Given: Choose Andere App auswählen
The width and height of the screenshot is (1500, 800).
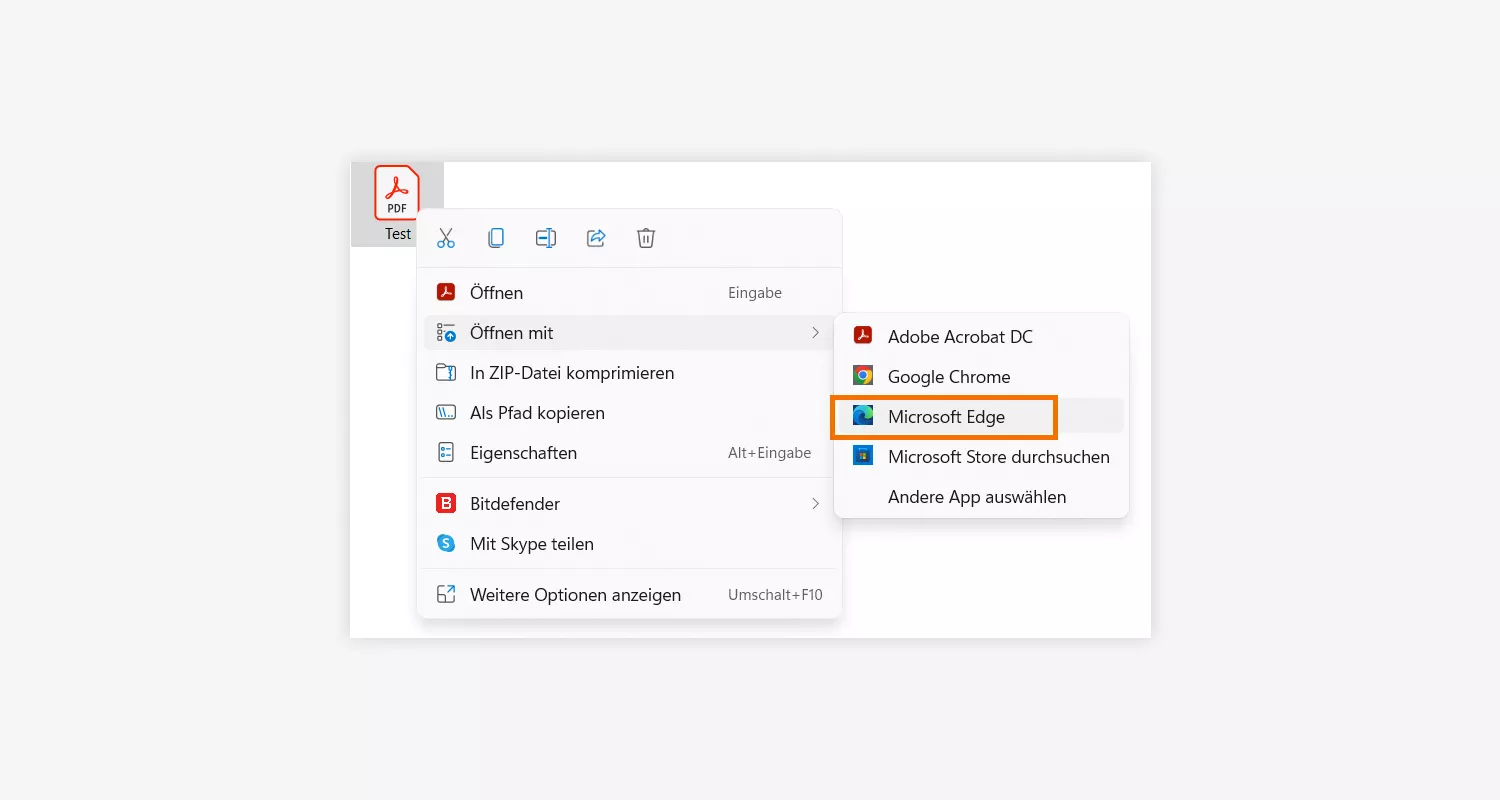Looking at the screenshot, I should [981, 497].
